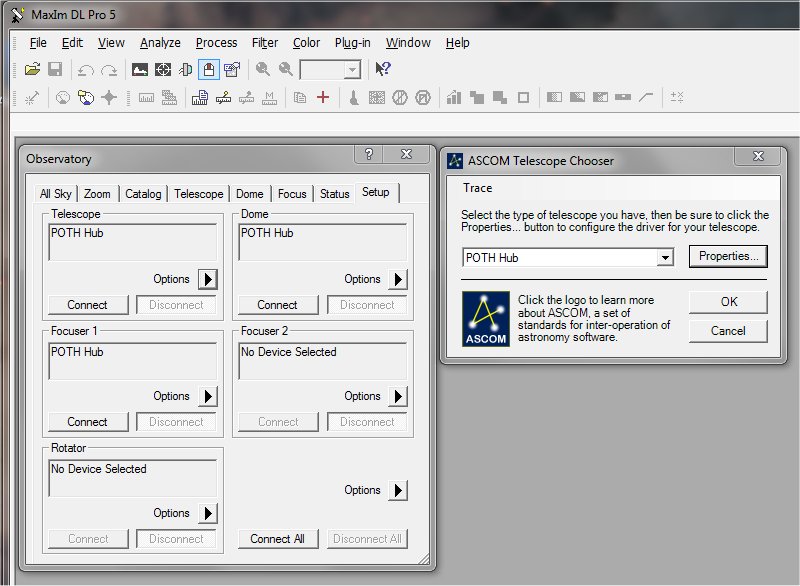The image size is (800, 586).
Task: Open a file with the folder icon
Action: 32,69
